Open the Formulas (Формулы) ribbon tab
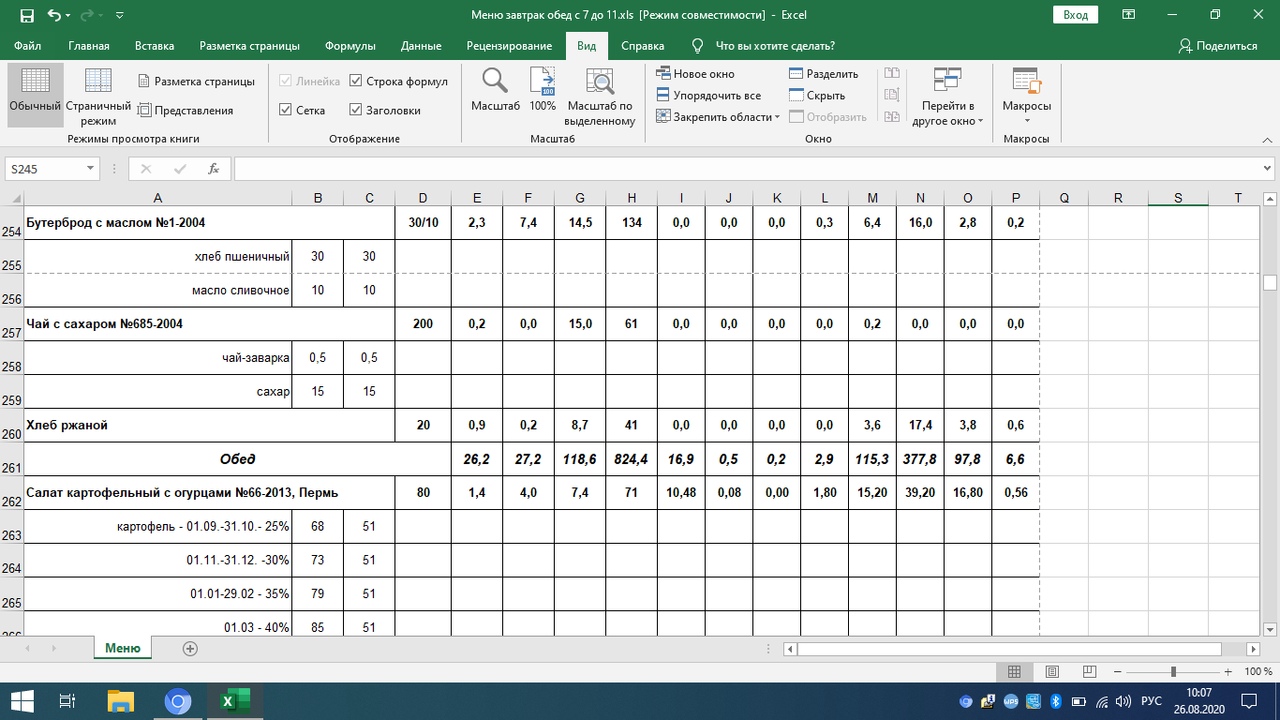 tap(350, 46)
